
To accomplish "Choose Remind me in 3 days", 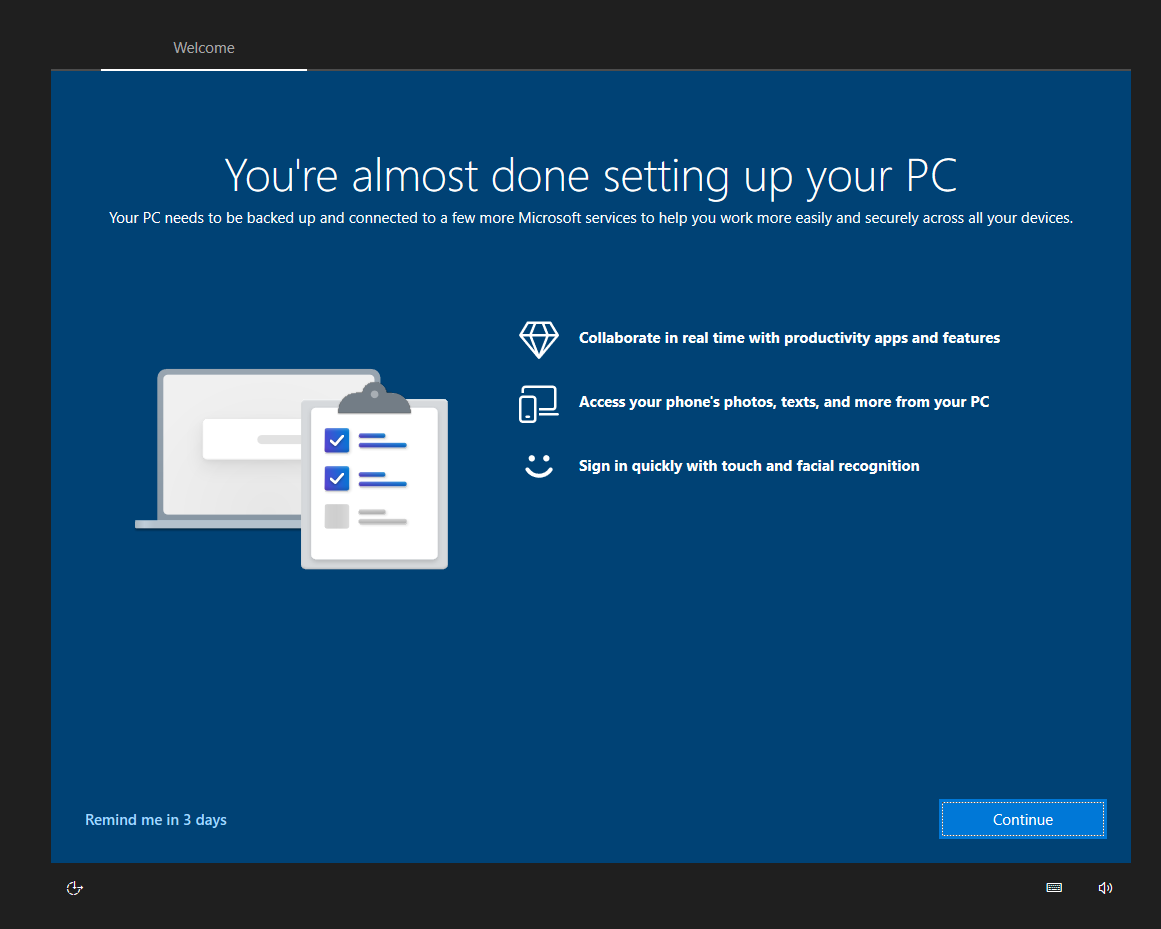I will [155, 819].
